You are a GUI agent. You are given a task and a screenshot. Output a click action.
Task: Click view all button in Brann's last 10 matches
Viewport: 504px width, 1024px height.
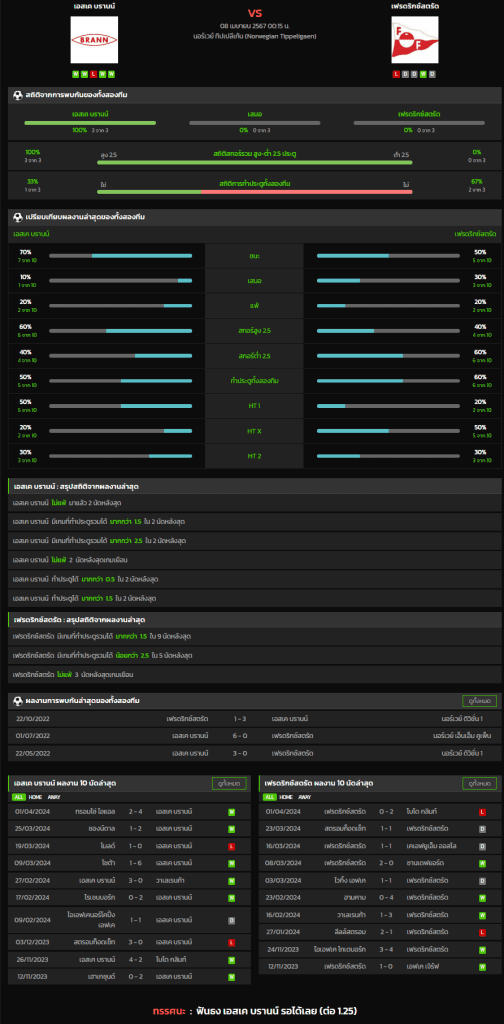pyautogui.click(x=228, y=783)
